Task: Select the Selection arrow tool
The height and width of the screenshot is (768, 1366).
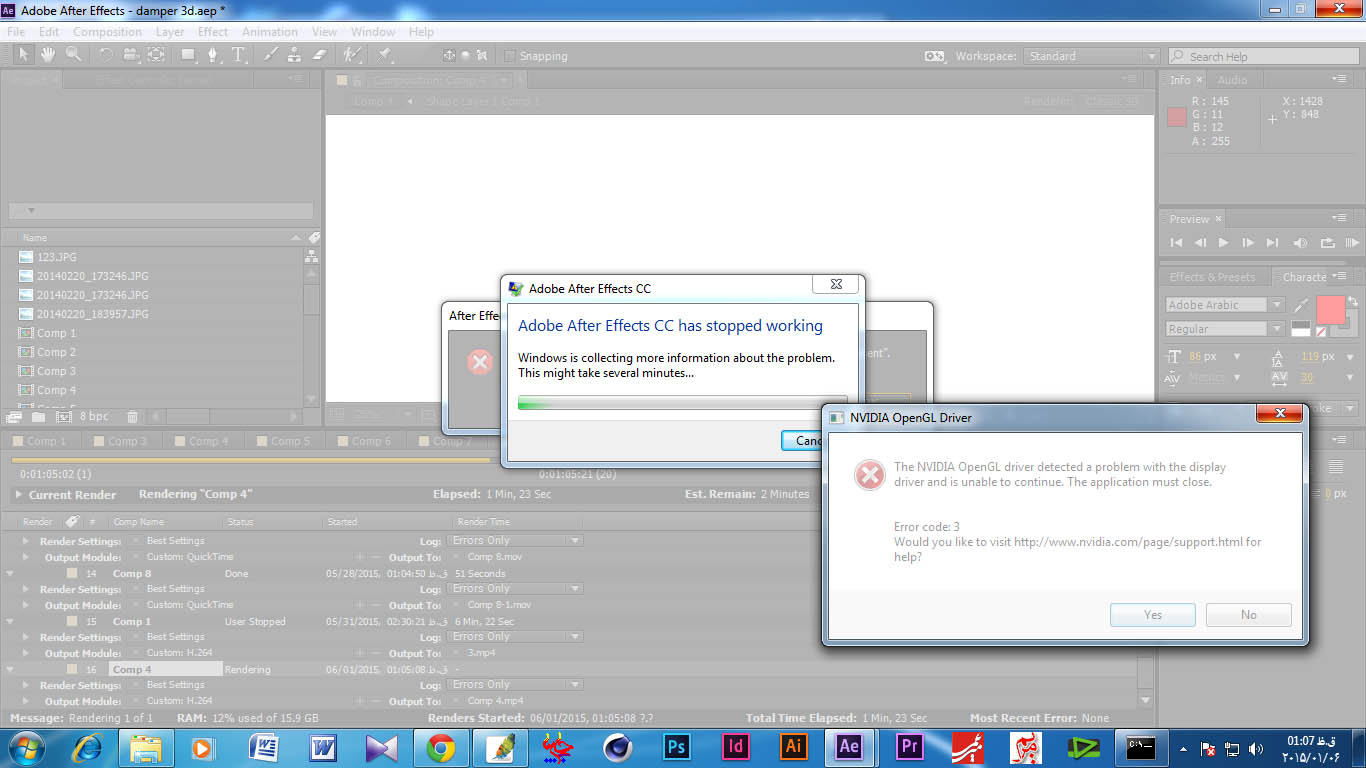Action: [24, 55]
